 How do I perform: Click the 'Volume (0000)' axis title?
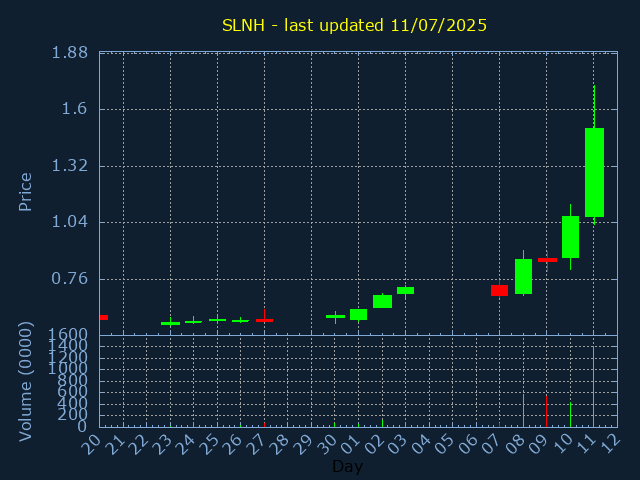[25, 382]
